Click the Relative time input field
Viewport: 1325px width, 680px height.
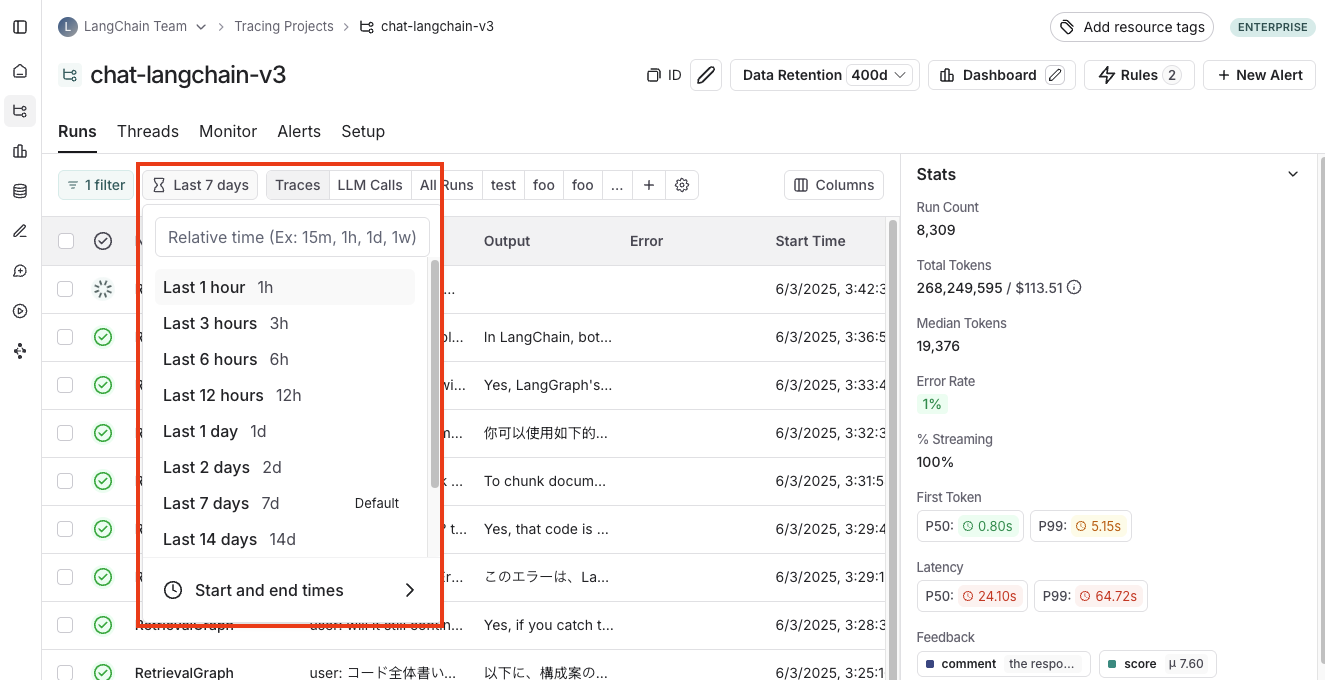[292, 237]
